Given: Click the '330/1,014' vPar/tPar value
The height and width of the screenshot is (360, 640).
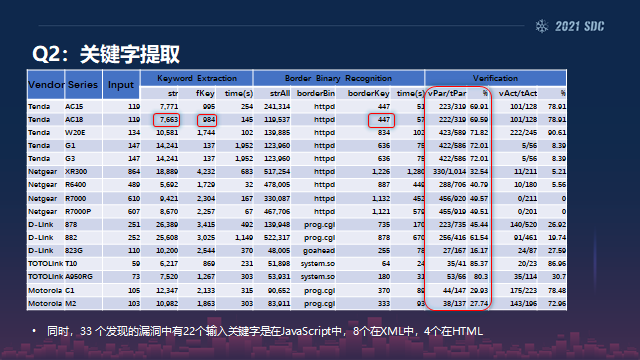Looking at the screenshot, I should point(449,171).
